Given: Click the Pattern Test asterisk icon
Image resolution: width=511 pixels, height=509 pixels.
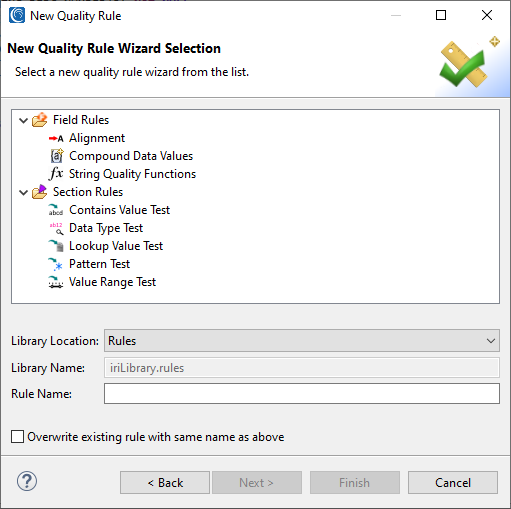Looking at the screenshot, I should pos(56,264).
